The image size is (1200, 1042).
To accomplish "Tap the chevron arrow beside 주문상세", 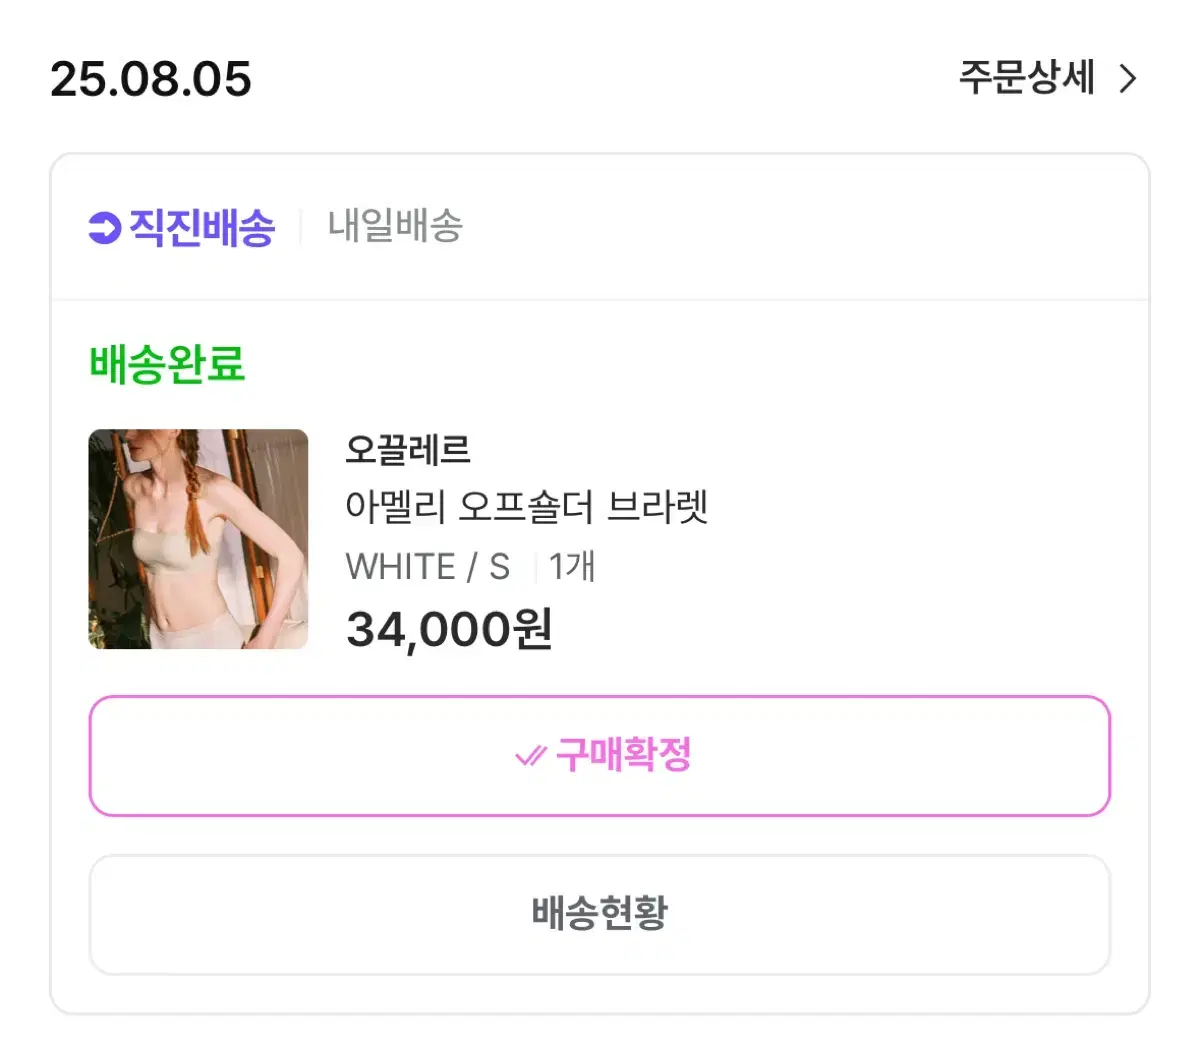I will [x=1128, y=79].
